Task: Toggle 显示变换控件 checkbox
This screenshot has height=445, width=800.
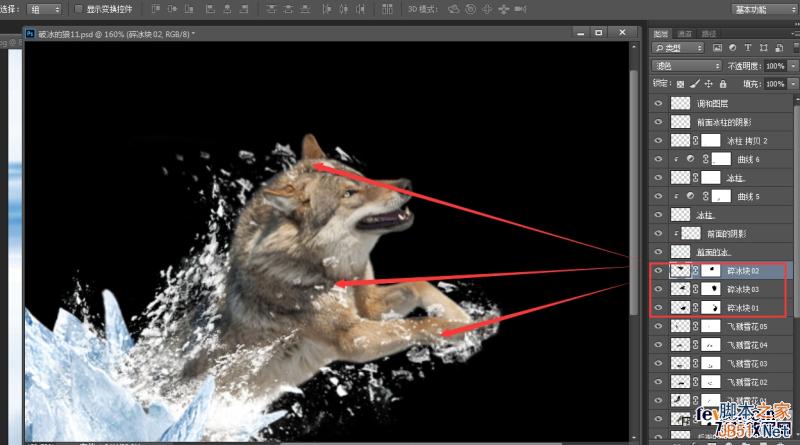Action: pos(79,9)
